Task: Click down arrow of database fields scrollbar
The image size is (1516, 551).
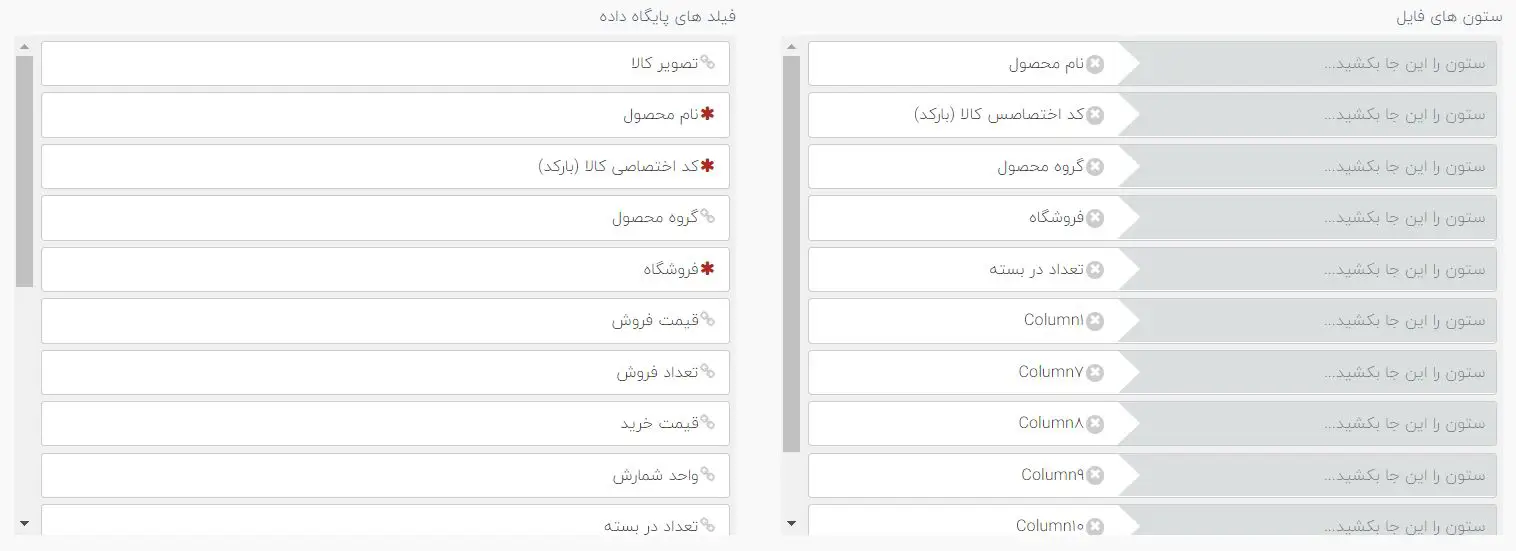Action: [24, 522]
